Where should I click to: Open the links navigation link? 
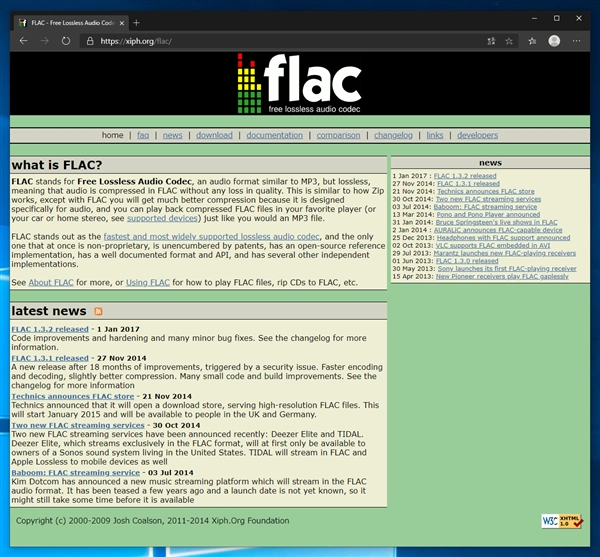pos(435,135)
